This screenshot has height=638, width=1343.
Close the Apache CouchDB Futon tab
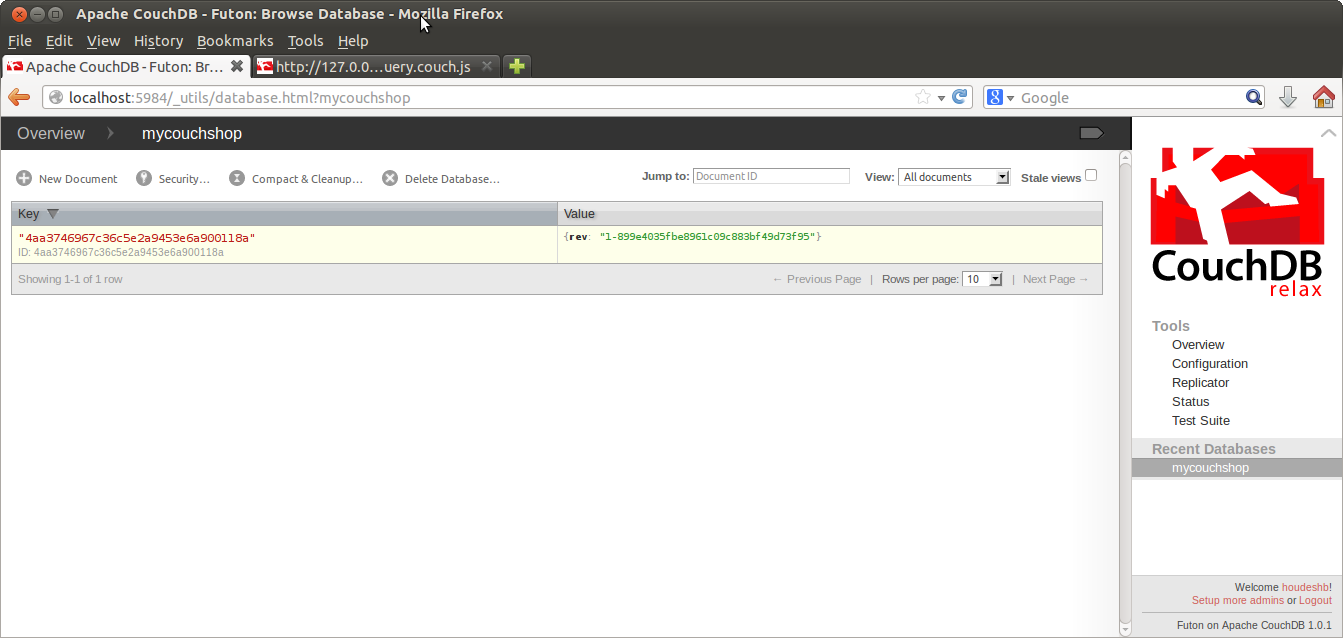coord(237,66)
